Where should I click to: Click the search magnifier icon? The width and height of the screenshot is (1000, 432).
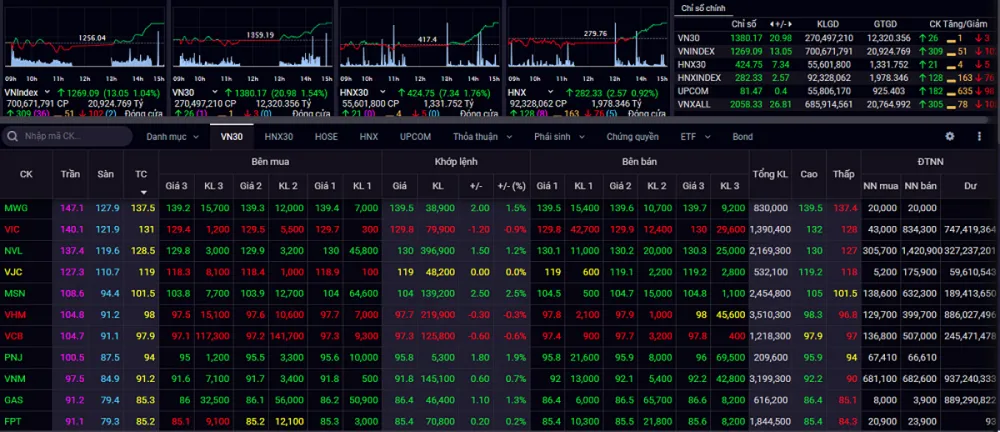tap(13, 136)
